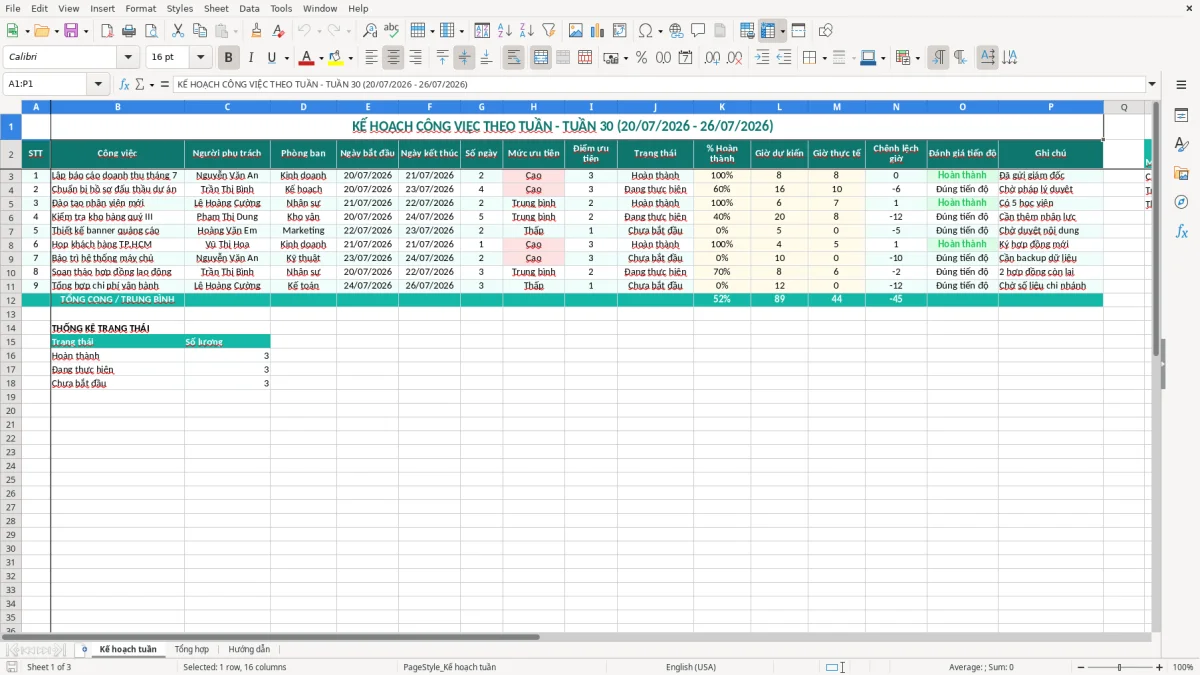Click the Zoom In plus button
Viewport: 1200px width, 675px height.
(x=1160, y=667)
